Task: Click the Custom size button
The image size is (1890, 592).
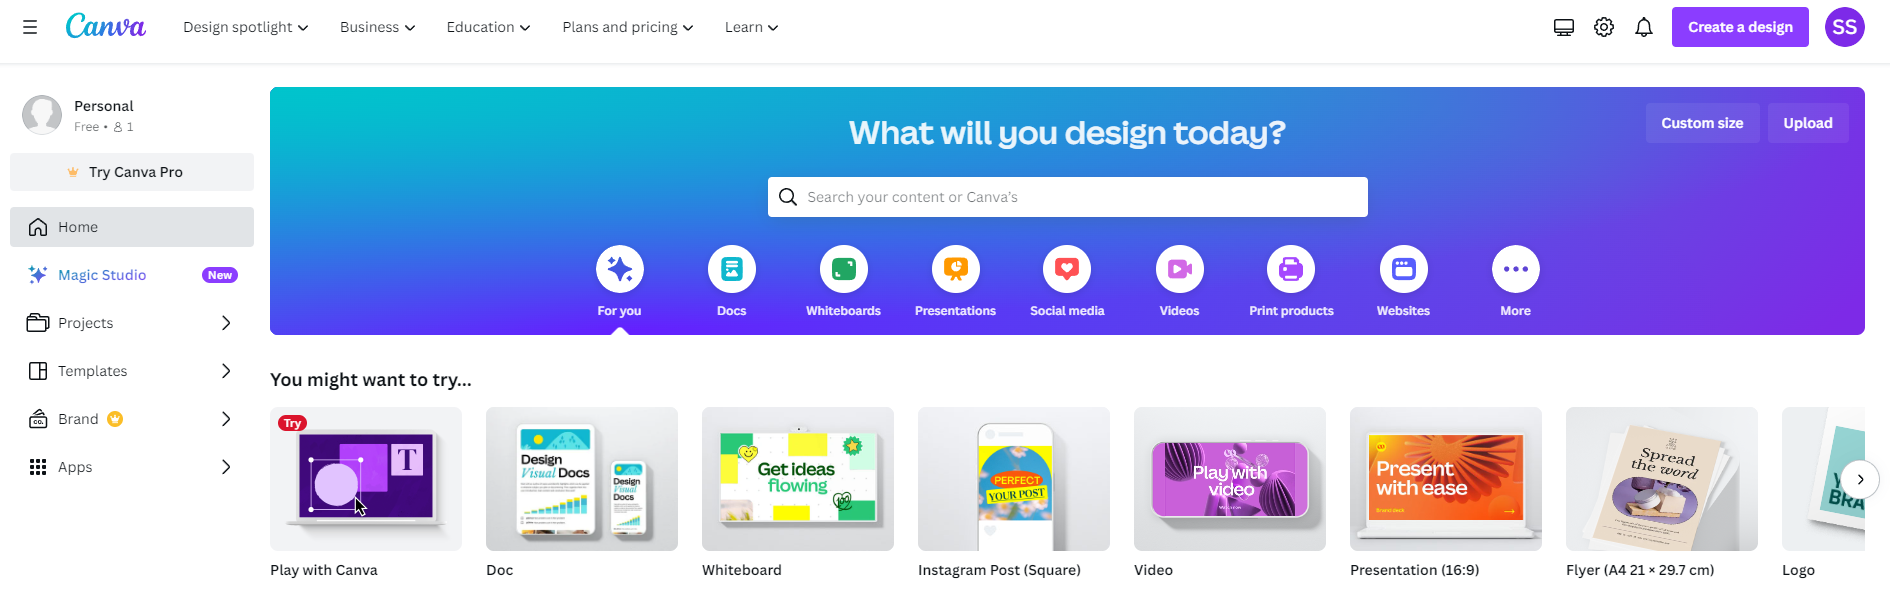Action: click(x=1702, y=123)
